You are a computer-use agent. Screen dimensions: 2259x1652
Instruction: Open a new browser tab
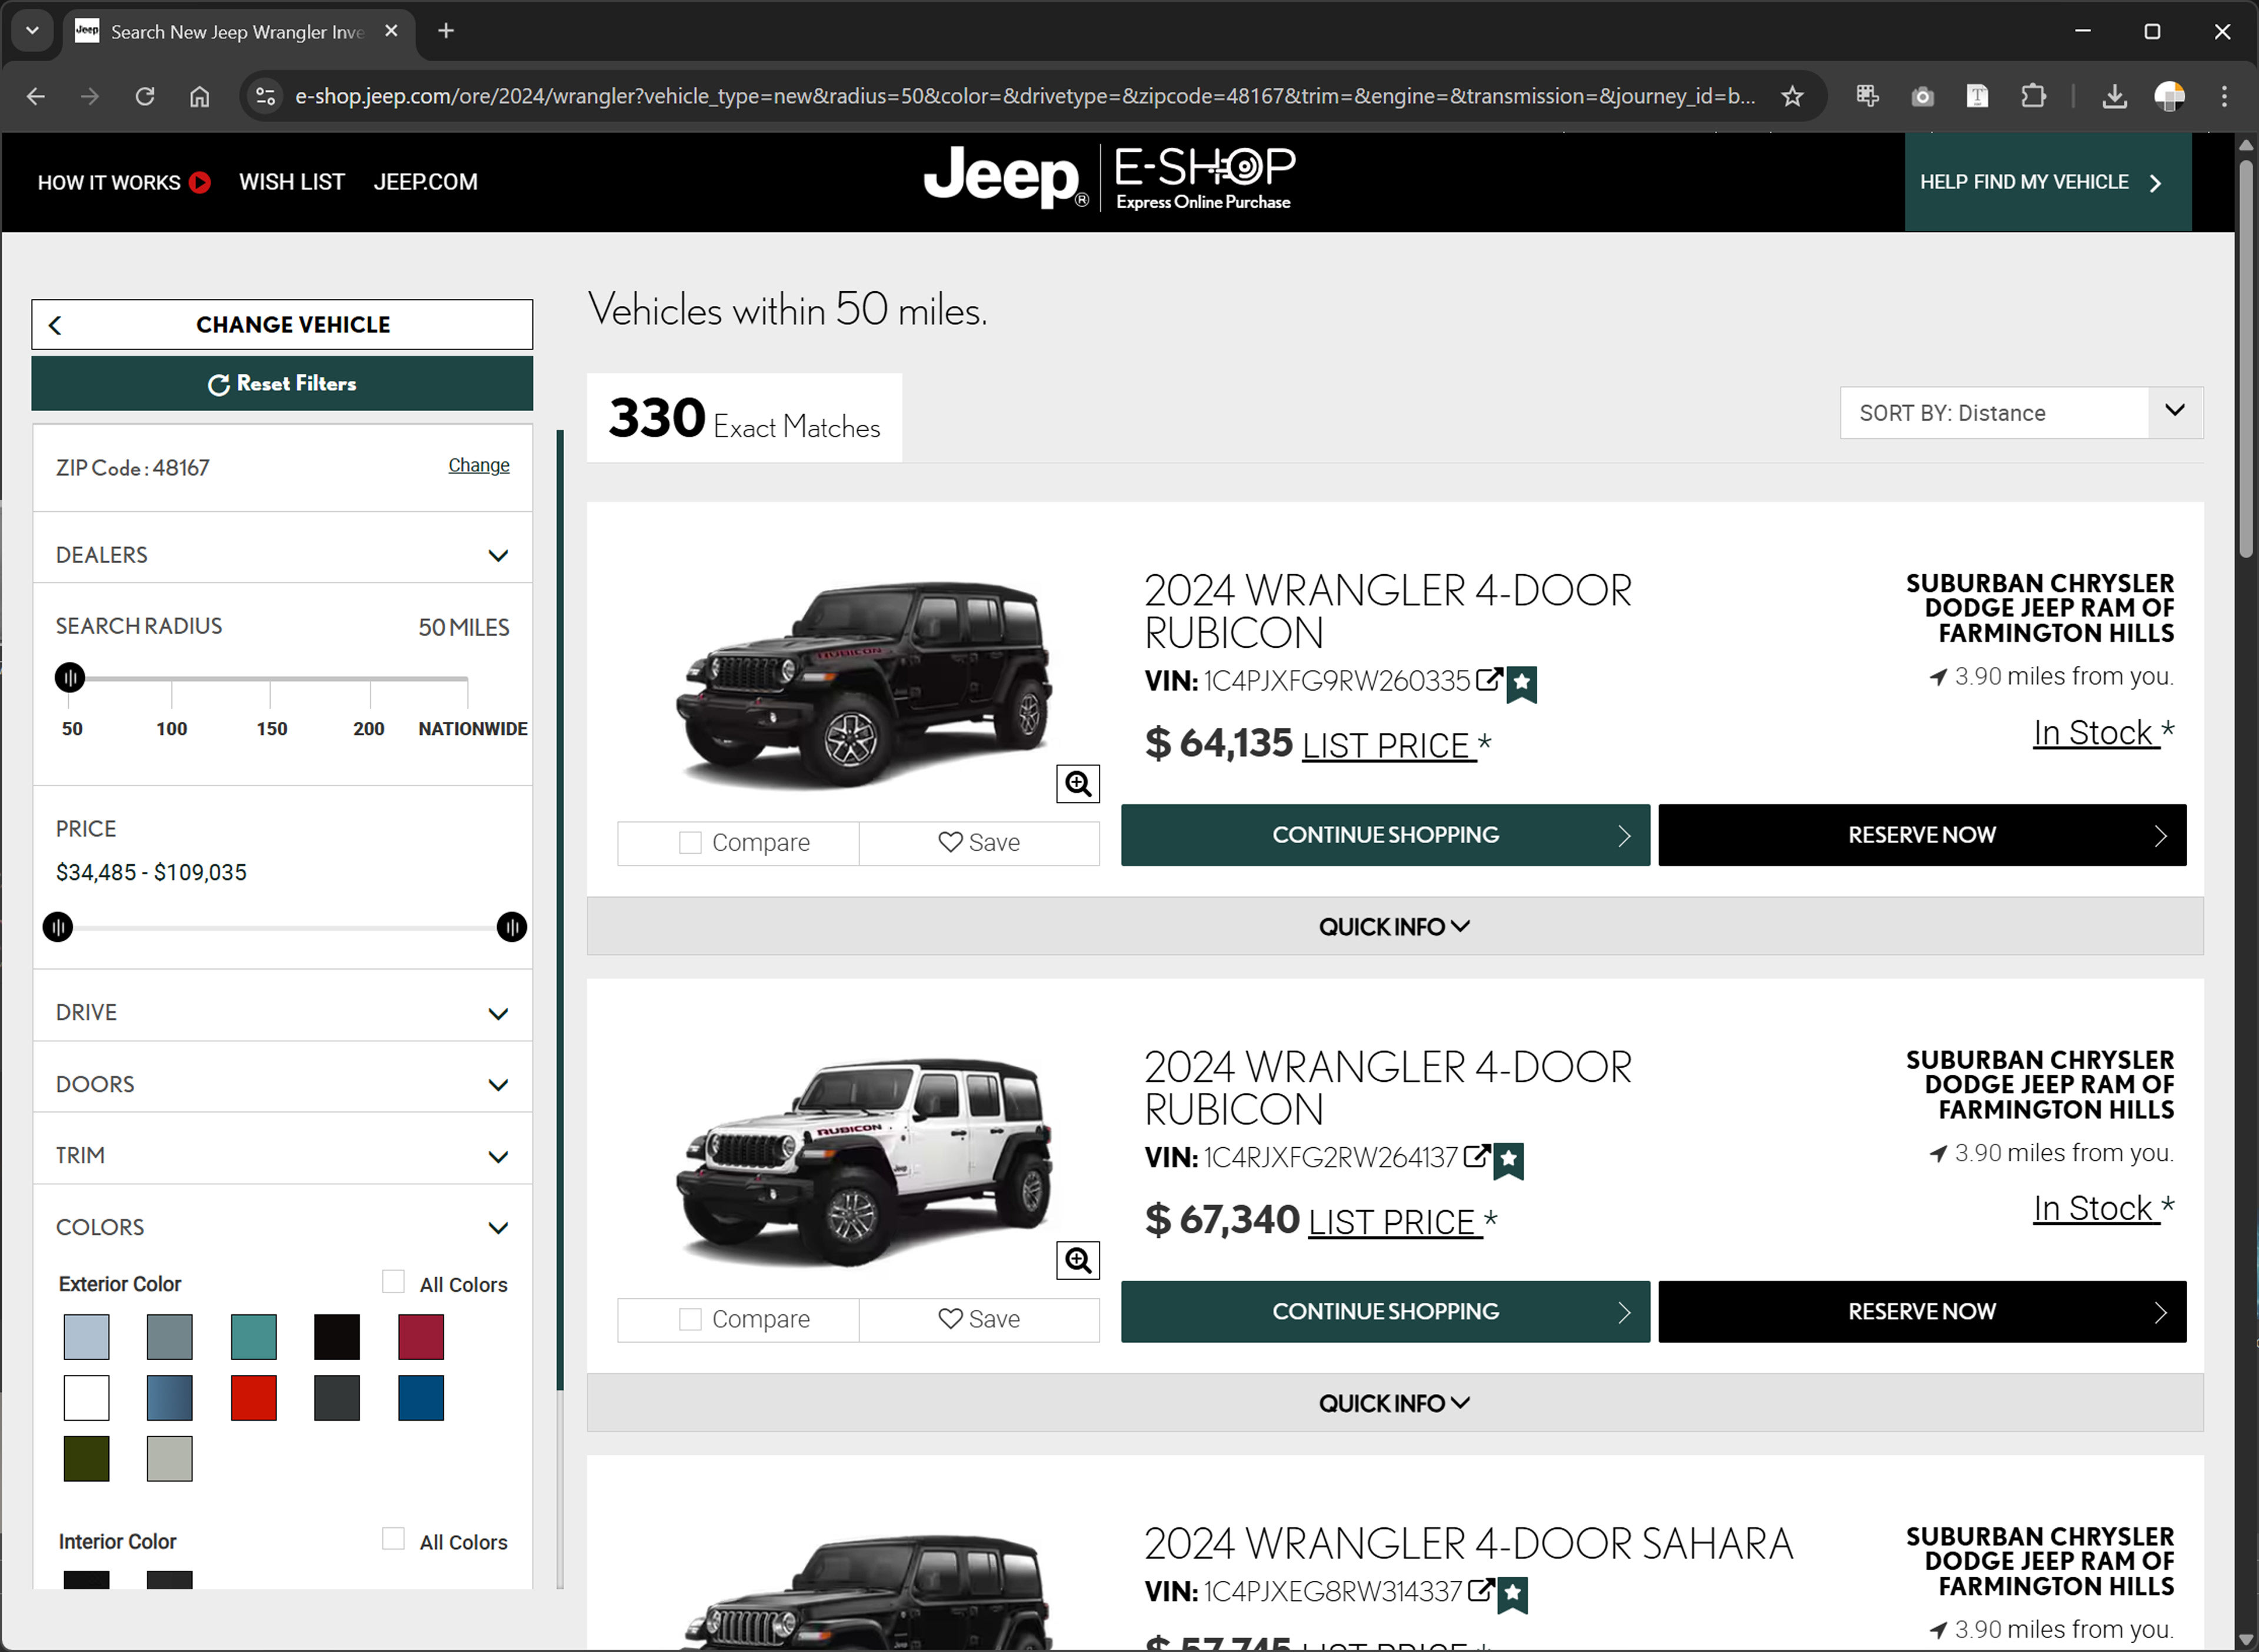pyautogui.click(x=446, y=31)
